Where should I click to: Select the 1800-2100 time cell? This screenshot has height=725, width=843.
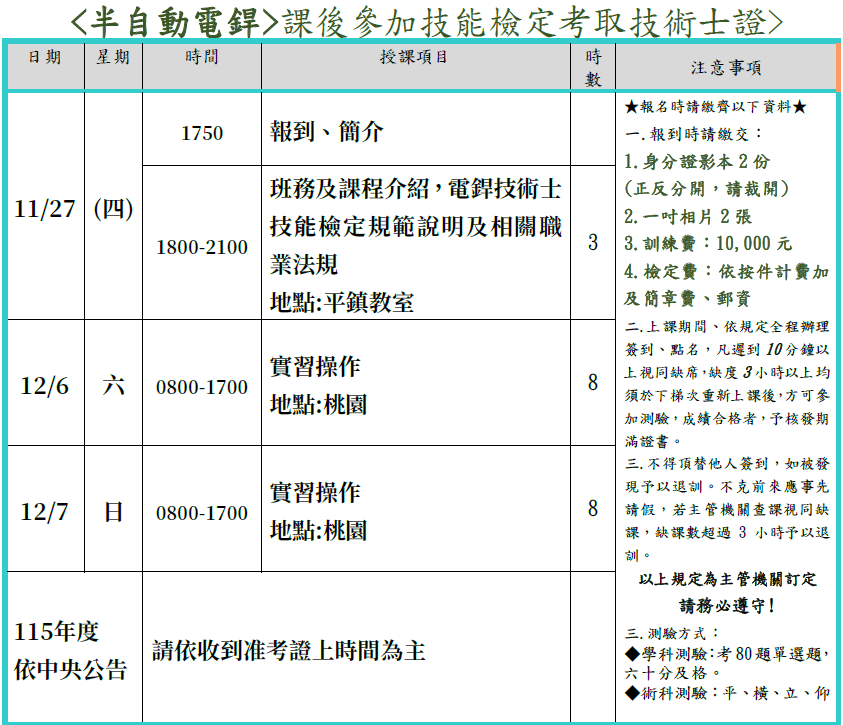(201, 247)
